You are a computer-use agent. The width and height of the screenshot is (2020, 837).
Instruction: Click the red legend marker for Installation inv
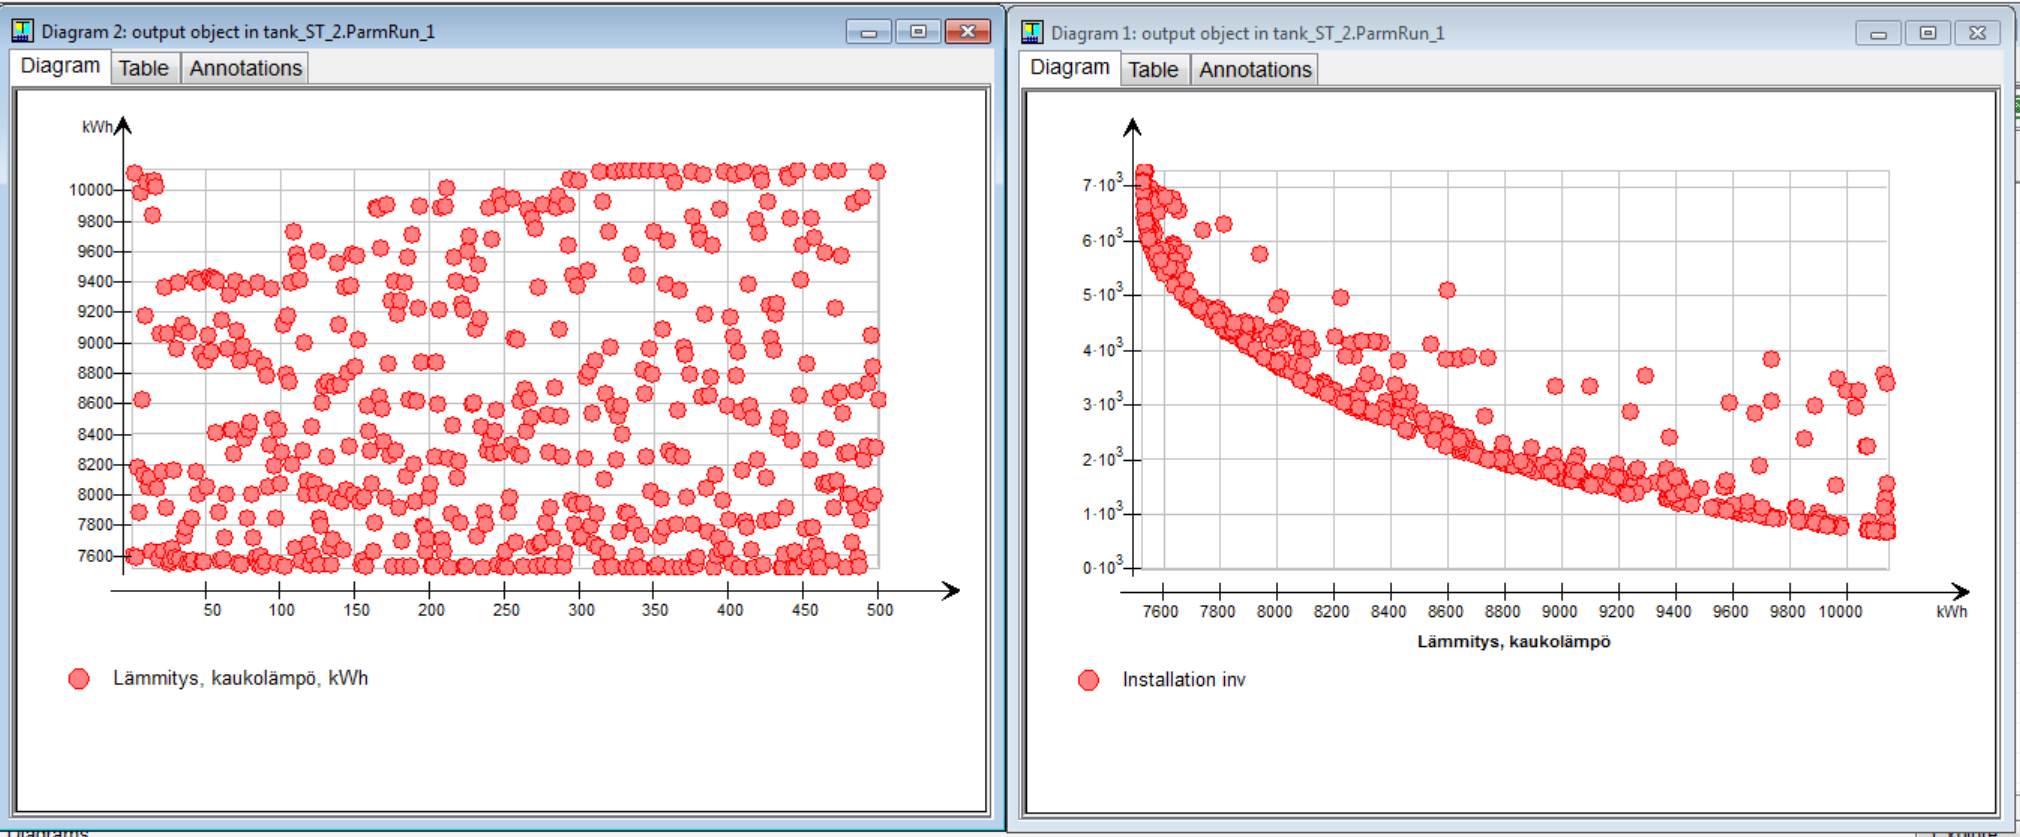pyautogui.click(x=1089, y=681)
